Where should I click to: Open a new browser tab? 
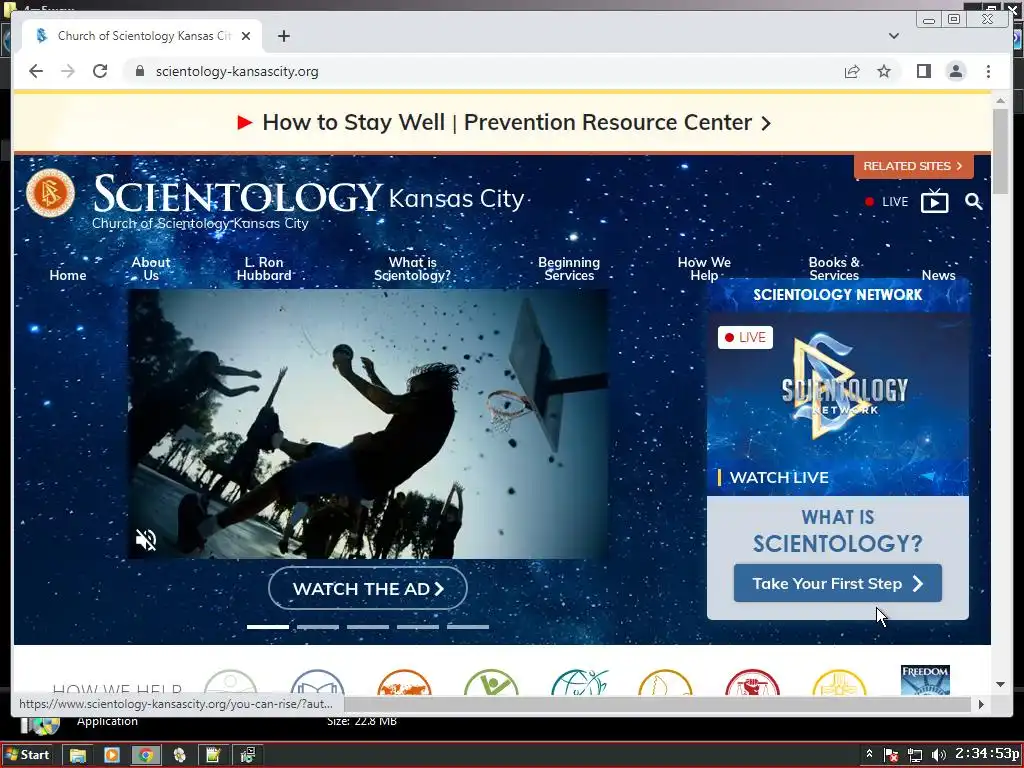coord(283,36)
